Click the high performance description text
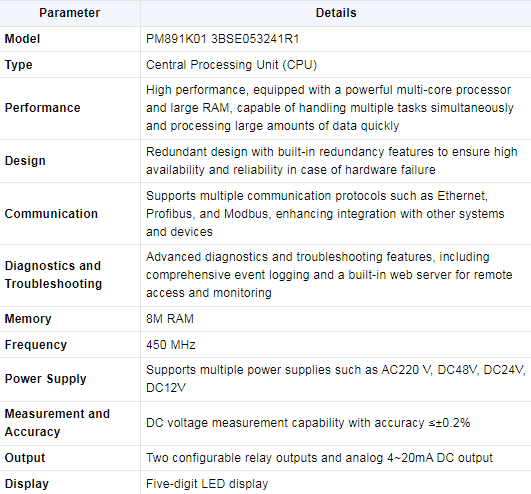The image size is (531, 494). point(330,108)
